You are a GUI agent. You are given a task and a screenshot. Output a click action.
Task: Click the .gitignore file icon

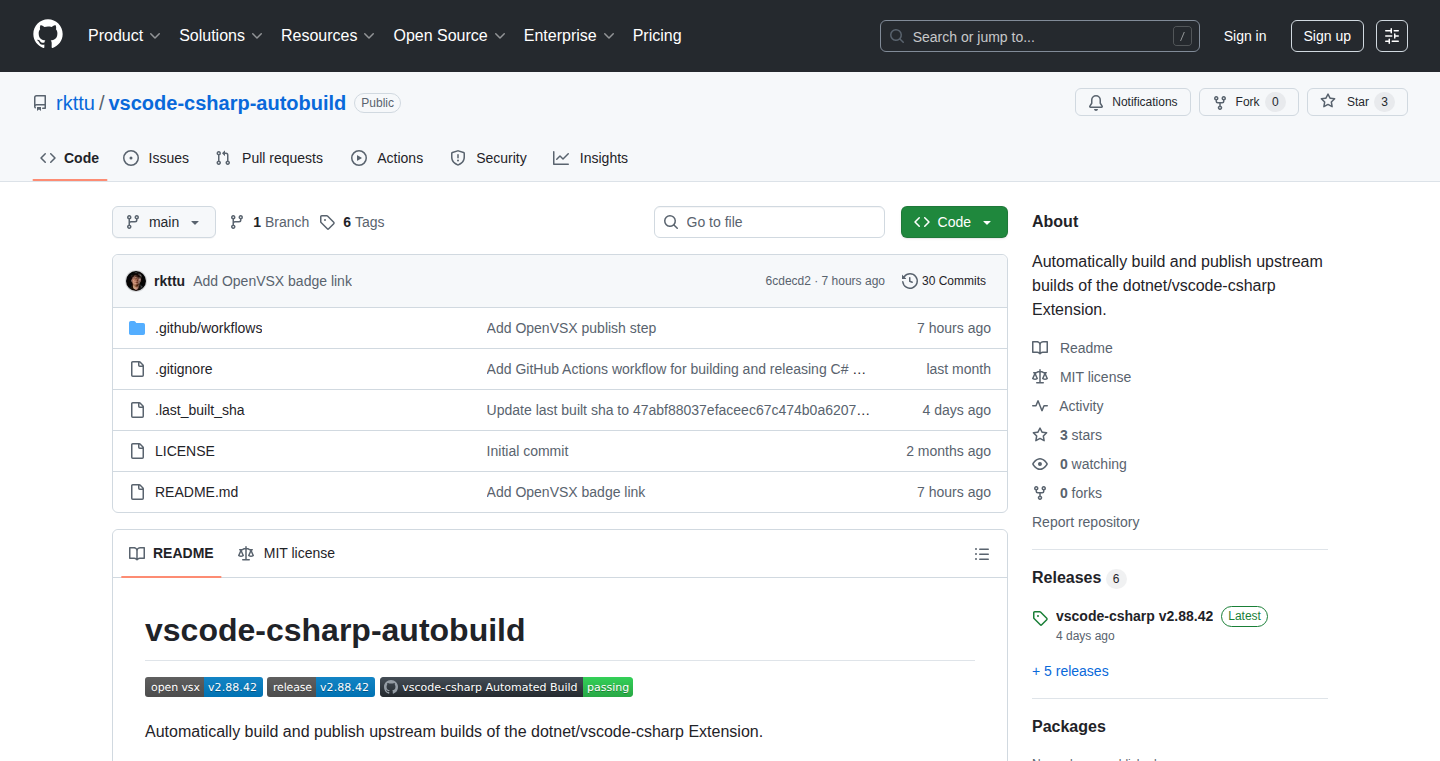coord(137,369)
